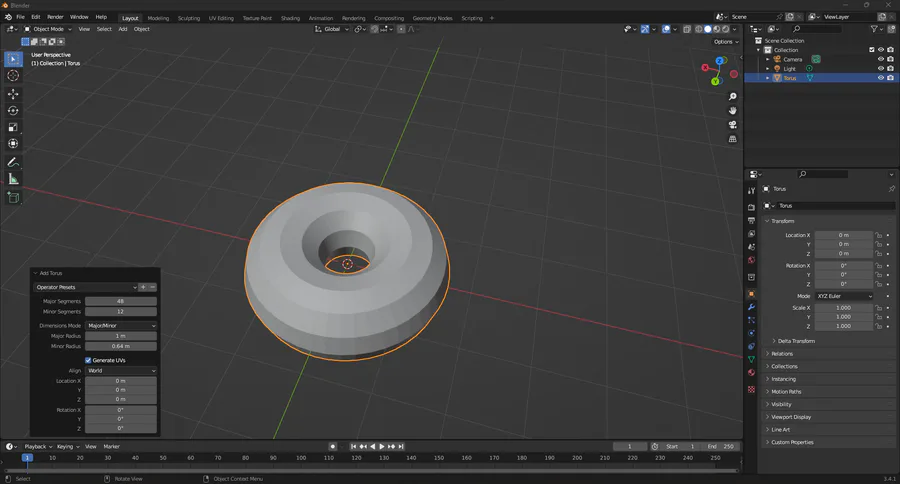Add an operator preset with plus button
The height and width of the screenshot is (484, 900).
tap(143, 287)
